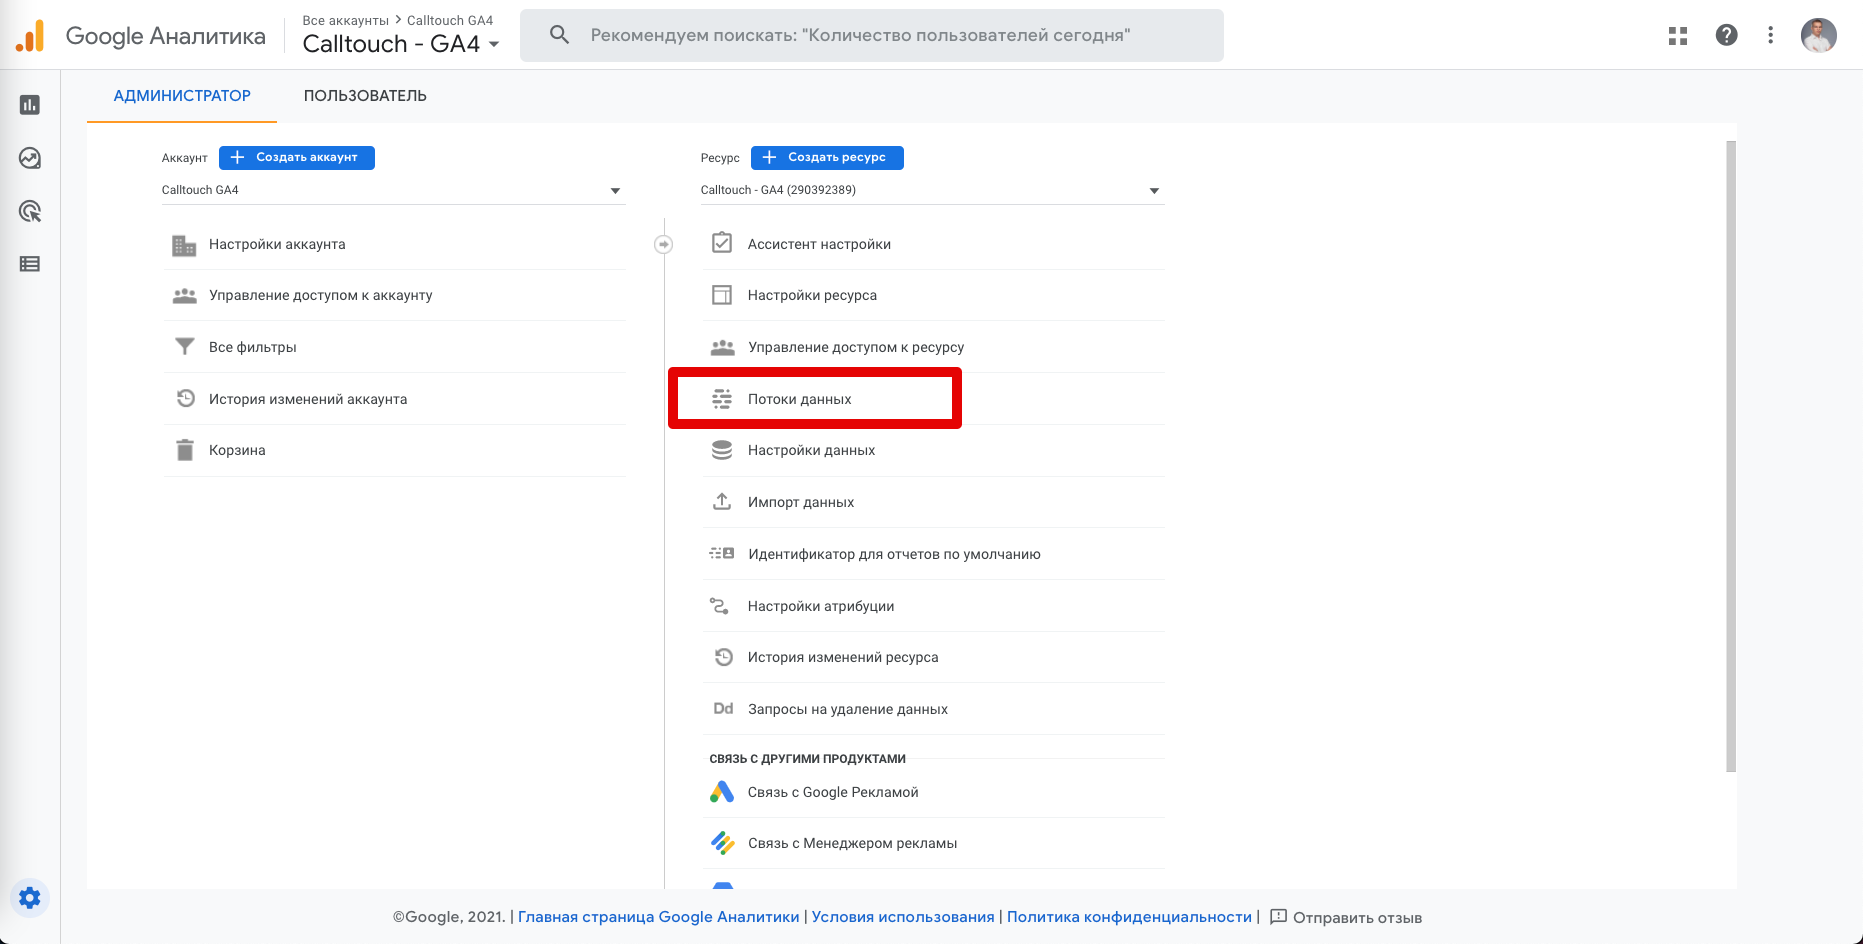Select the second sidebar navigation icon

(x=29, y=158)
